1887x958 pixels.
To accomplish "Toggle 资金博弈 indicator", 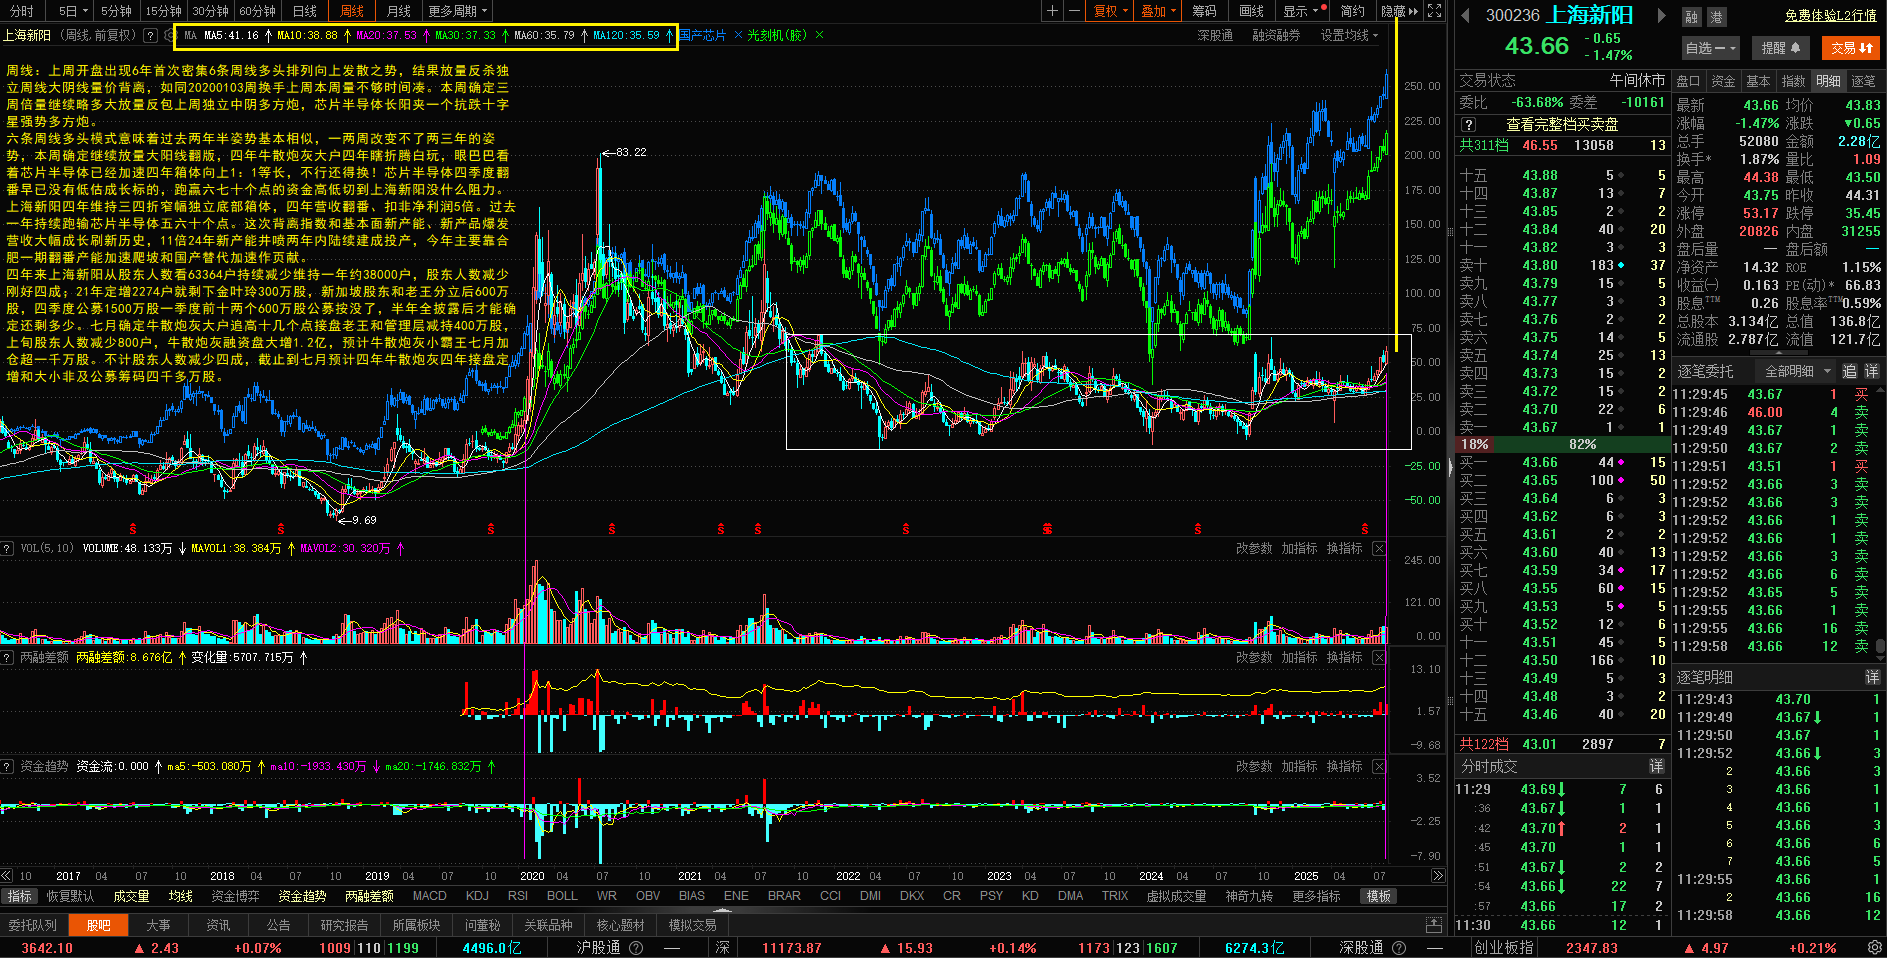I will pos(235,896).
